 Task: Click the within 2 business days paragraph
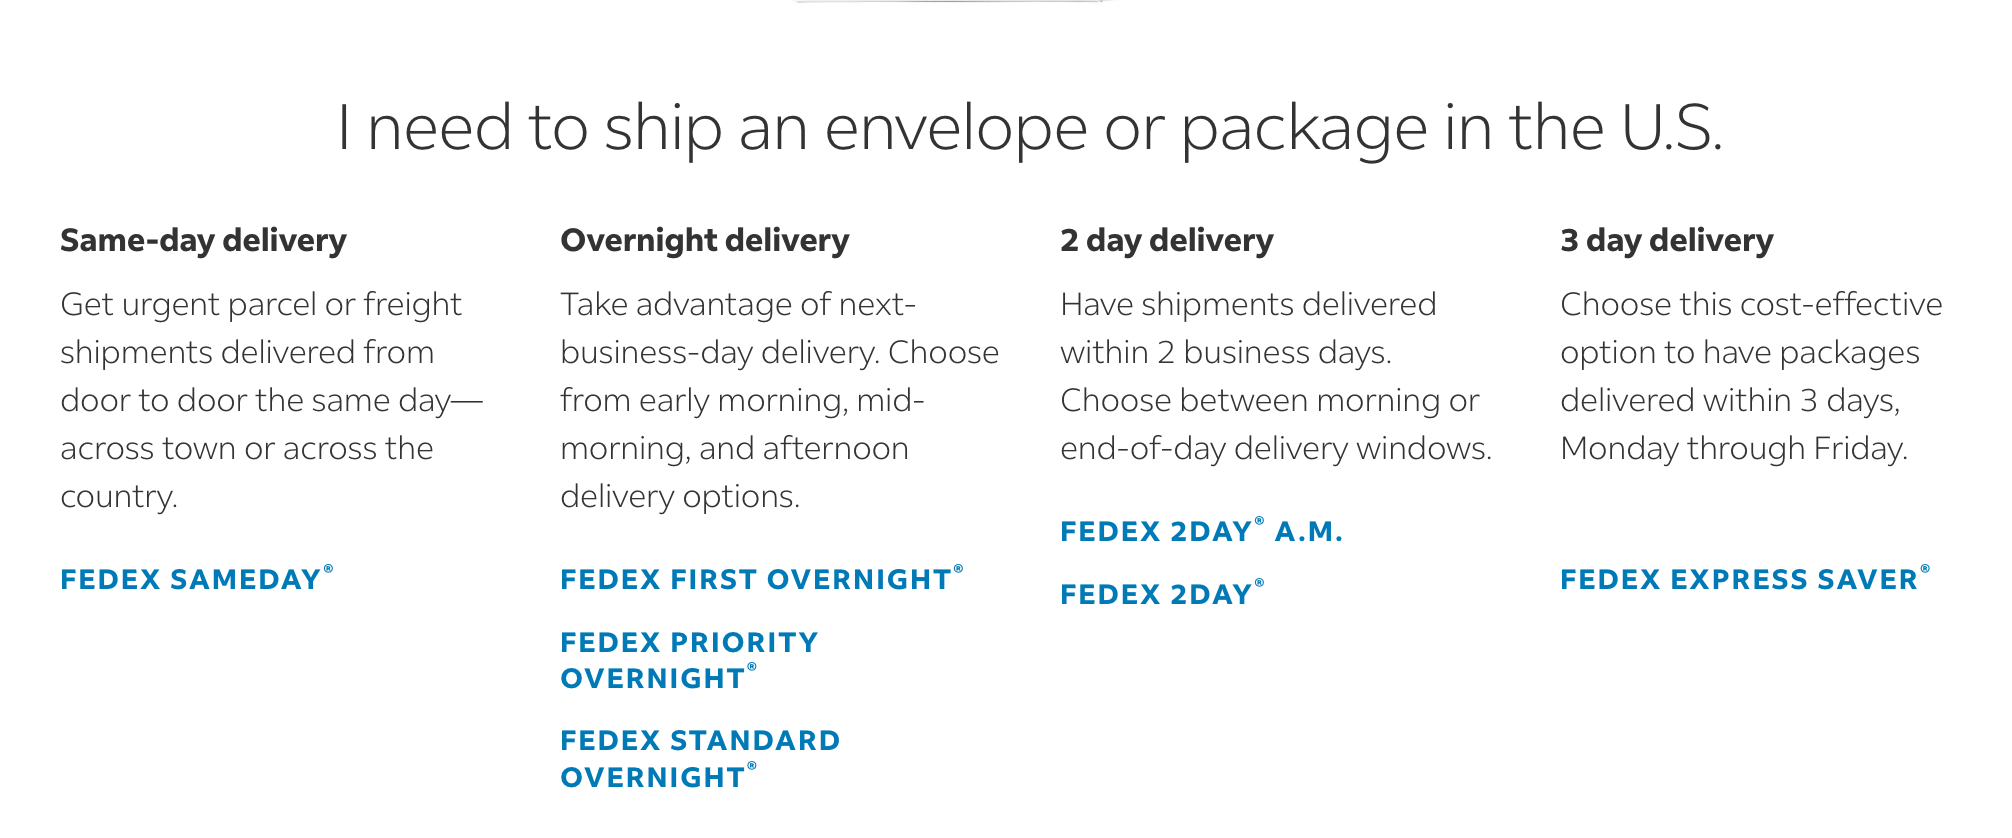[x=1276, y=376]
